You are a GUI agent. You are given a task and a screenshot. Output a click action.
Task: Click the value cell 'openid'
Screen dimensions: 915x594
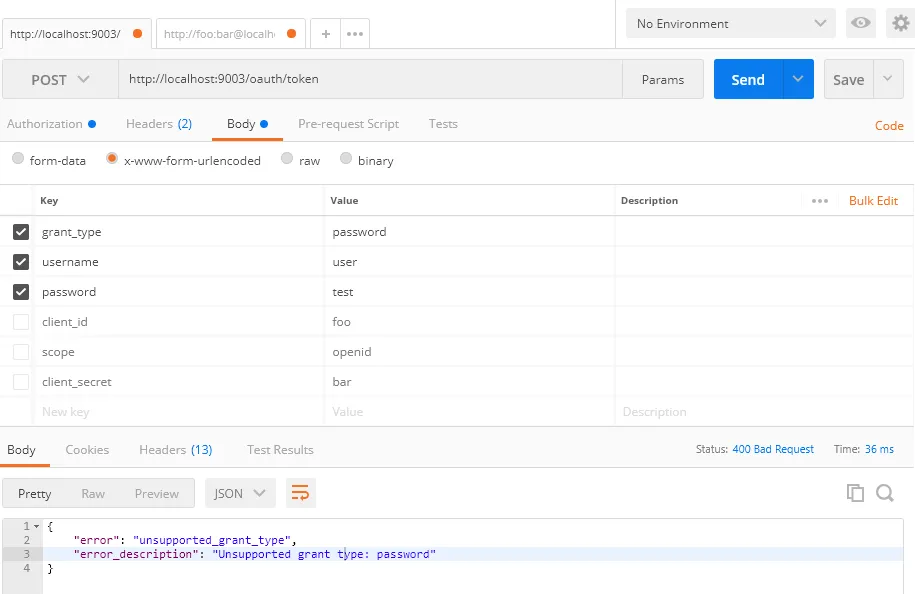[x=469, y=352]
